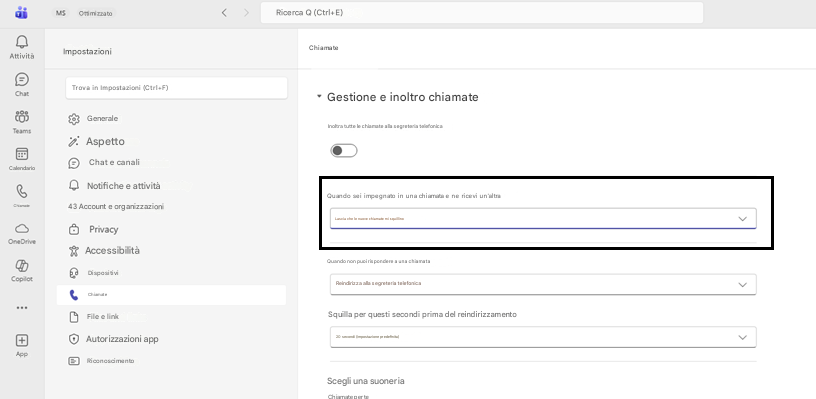The width and height of the screenshot is (816, 399).
Task: Open the Copilot icon
Action: (x=22, y=266)
